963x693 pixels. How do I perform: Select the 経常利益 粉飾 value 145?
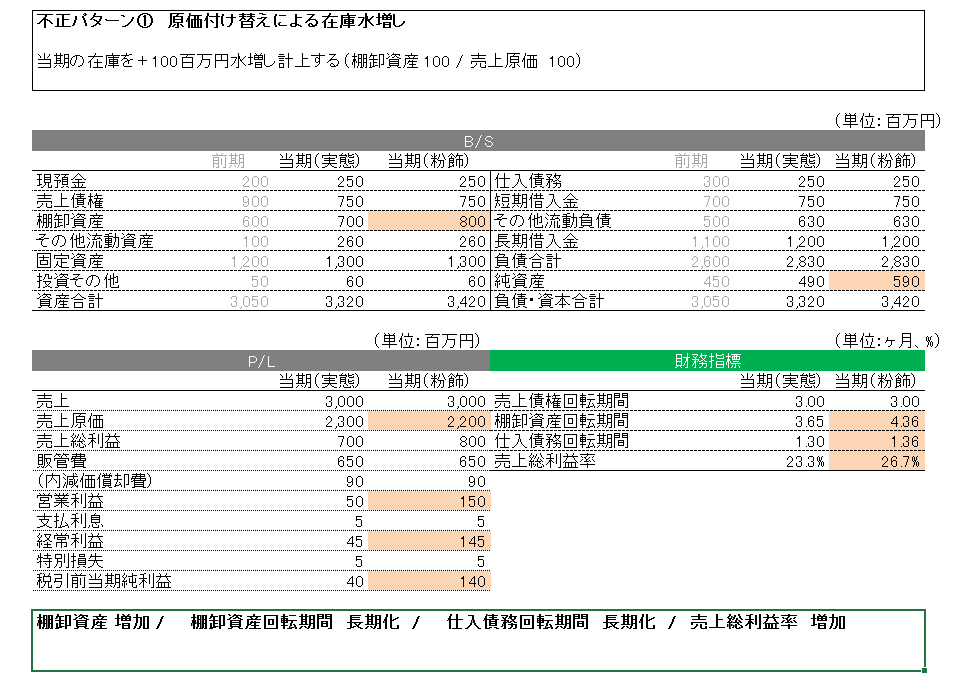(x=428, y=541)
